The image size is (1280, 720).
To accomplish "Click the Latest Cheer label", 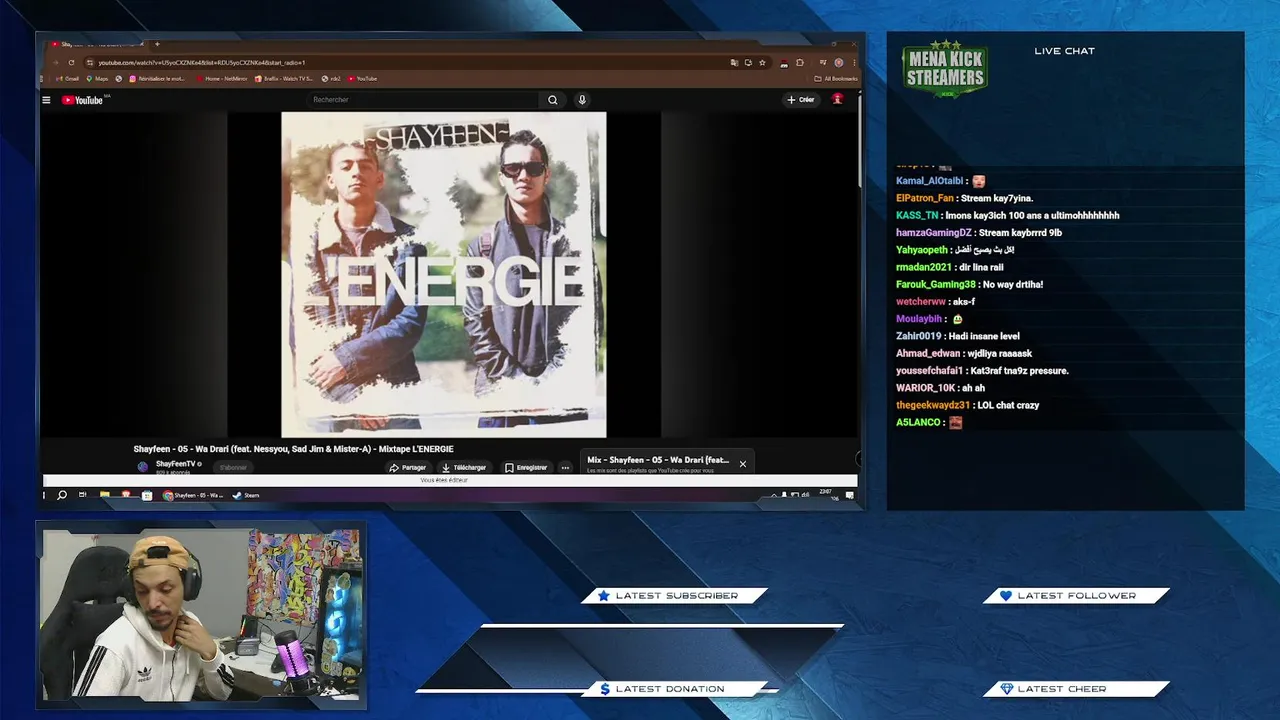I will click(x=1061, y=689).
